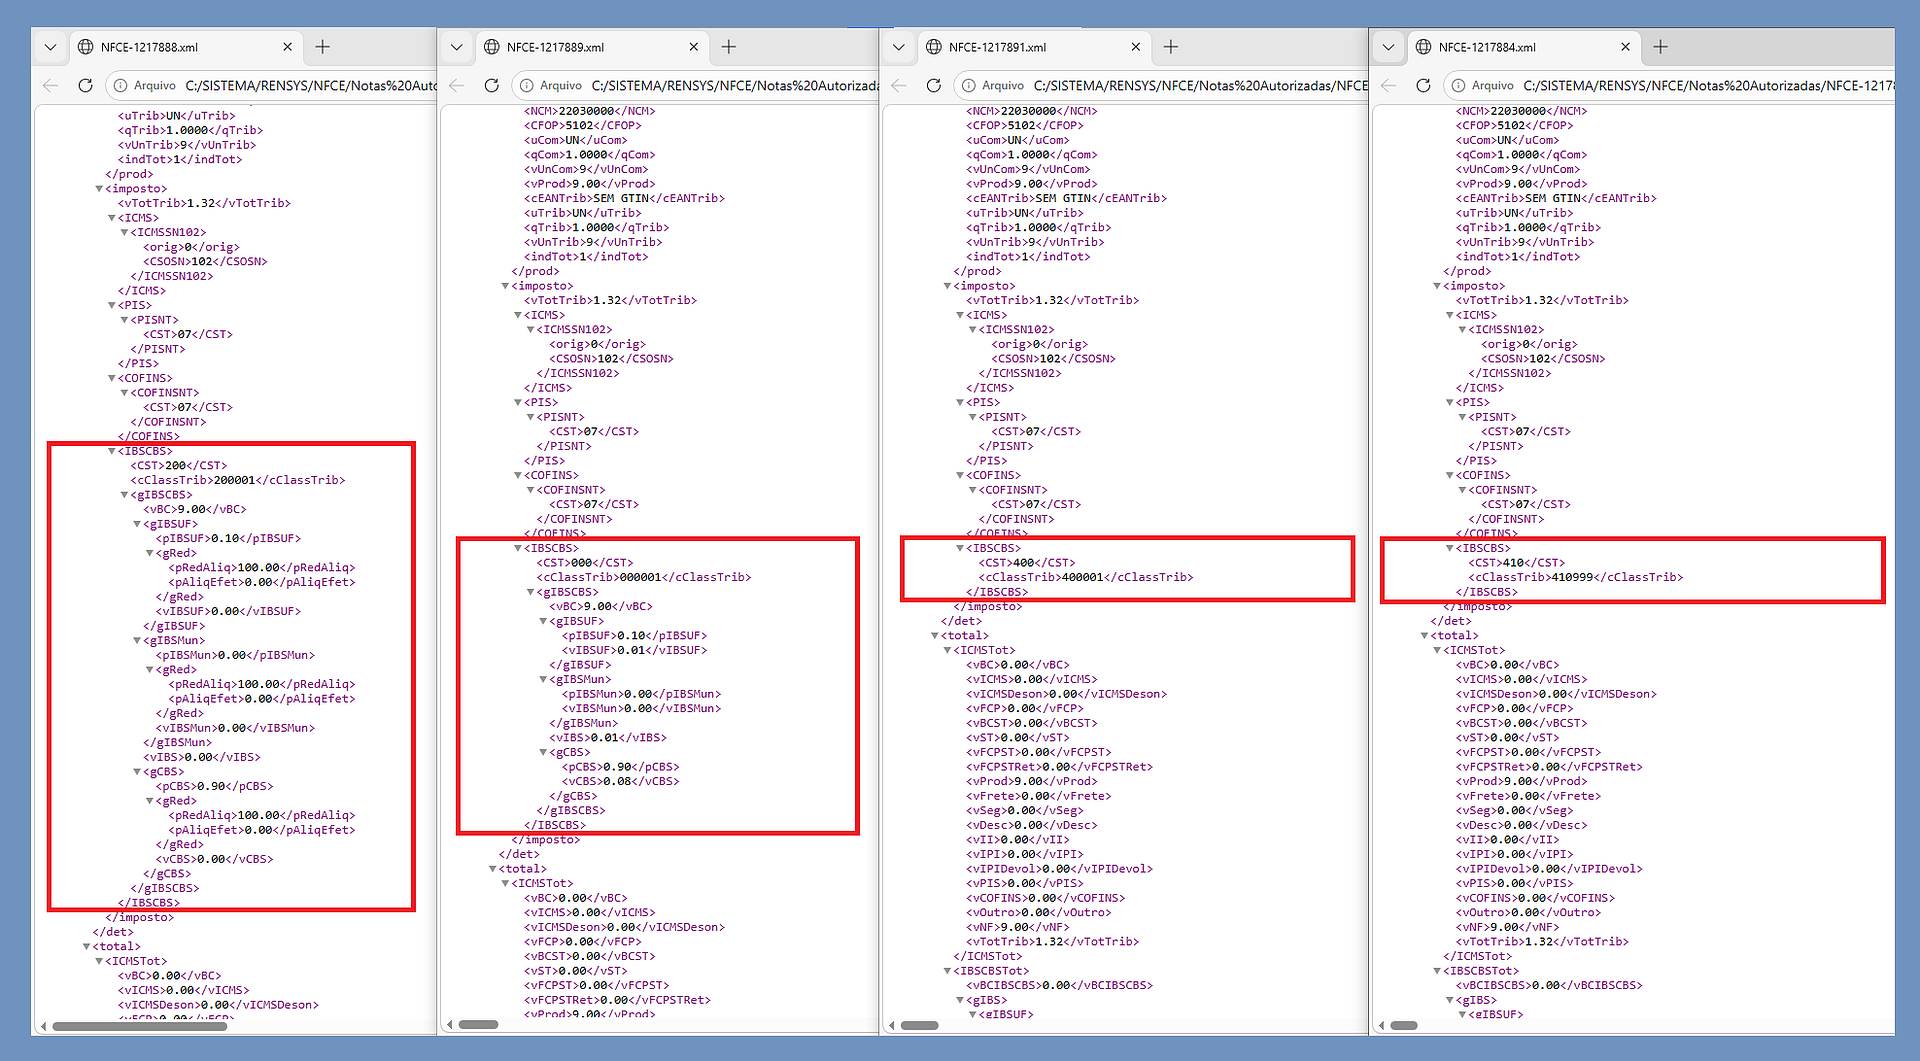1920x1061 pixels.
Task: Reload the NFCE-1217884.xml browser window
Action: click(x=1424, y=86)
